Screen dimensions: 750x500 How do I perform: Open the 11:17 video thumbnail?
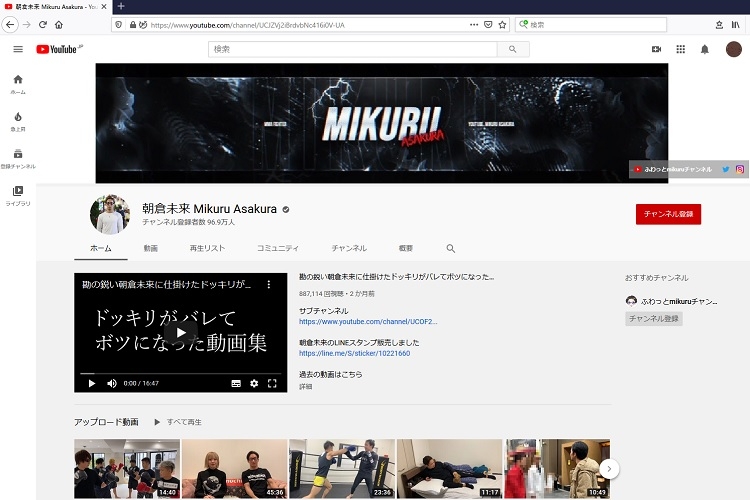[450, 469]
